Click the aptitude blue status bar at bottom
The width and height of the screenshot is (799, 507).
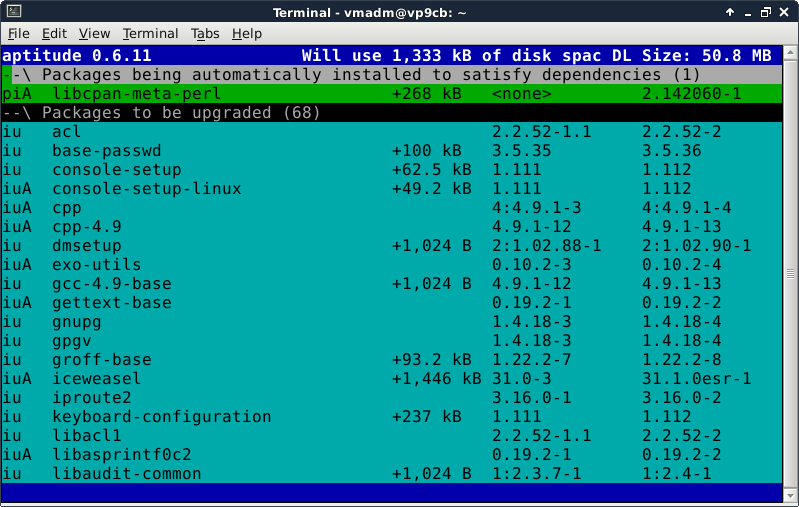coord(399,492)
